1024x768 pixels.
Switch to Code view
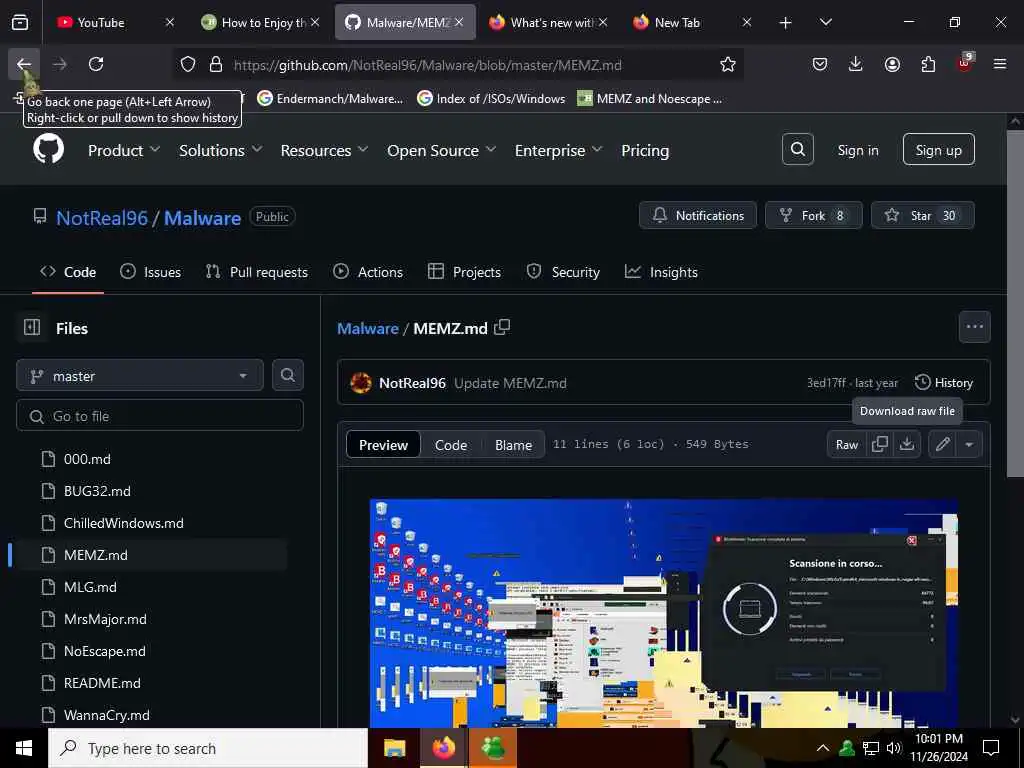[x=451, y=445]
